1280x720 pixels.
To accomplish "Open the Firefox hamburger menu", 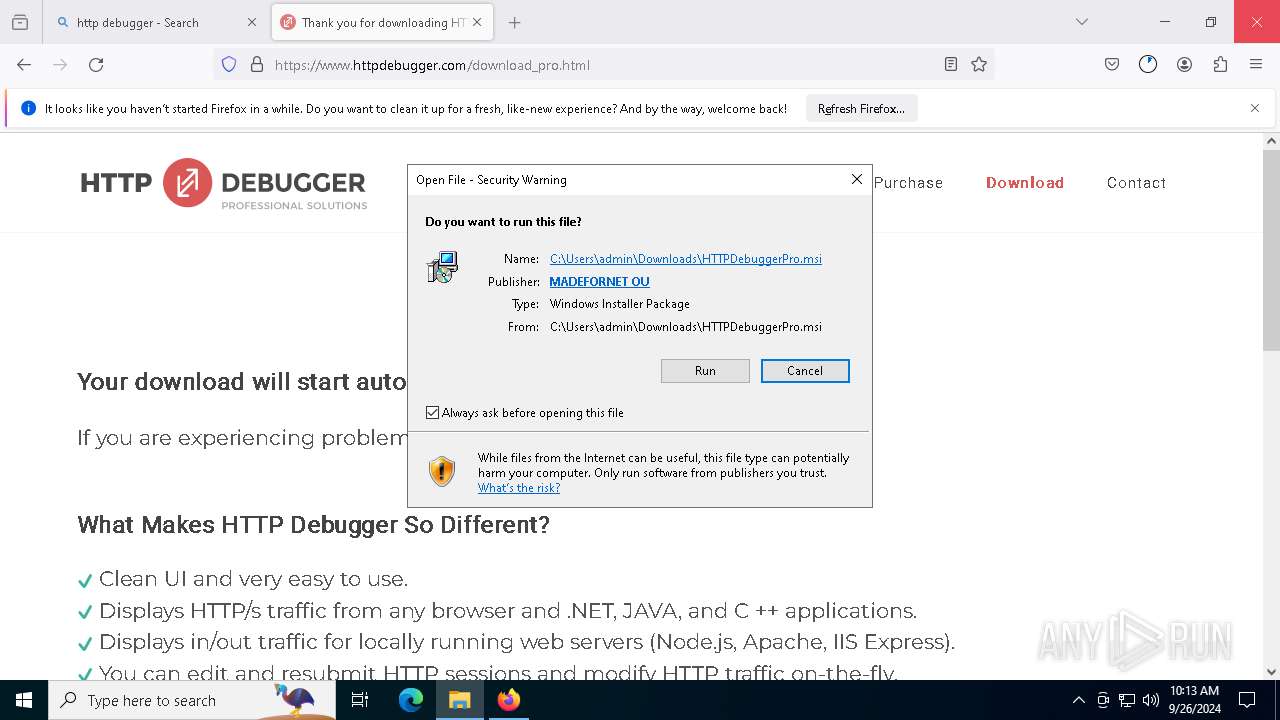I will pos(1256,65).
